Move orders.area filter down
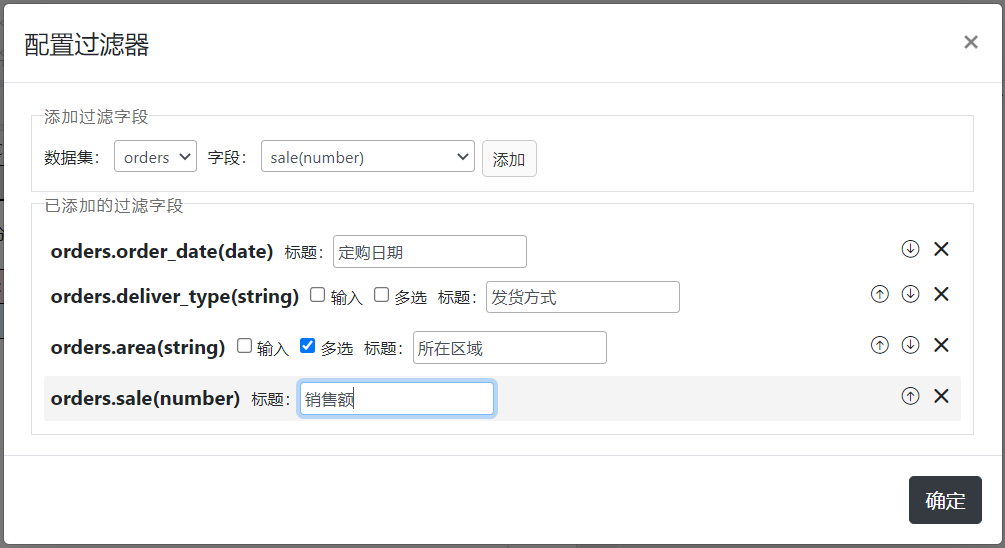 (x=910, y=345)
